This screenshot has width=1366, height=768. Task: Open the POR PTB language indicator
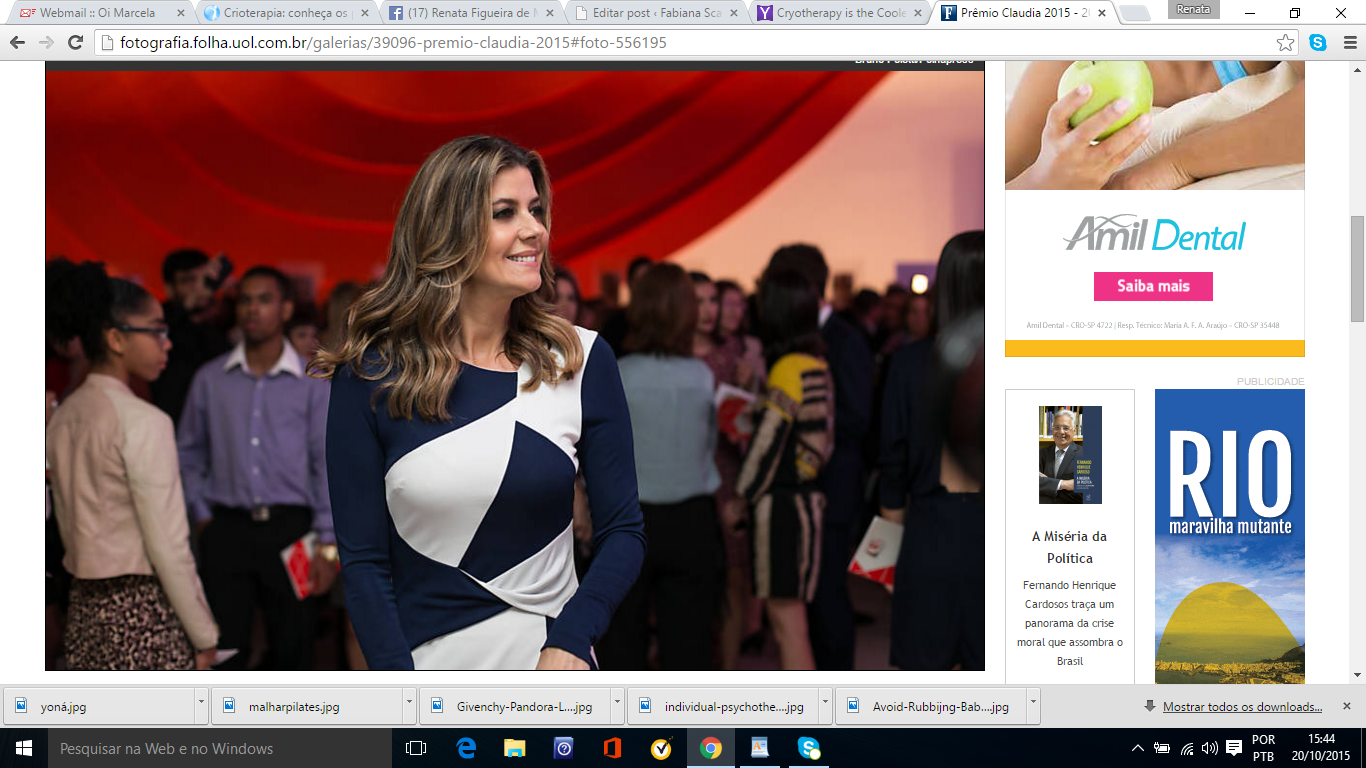pos(1263,748)
